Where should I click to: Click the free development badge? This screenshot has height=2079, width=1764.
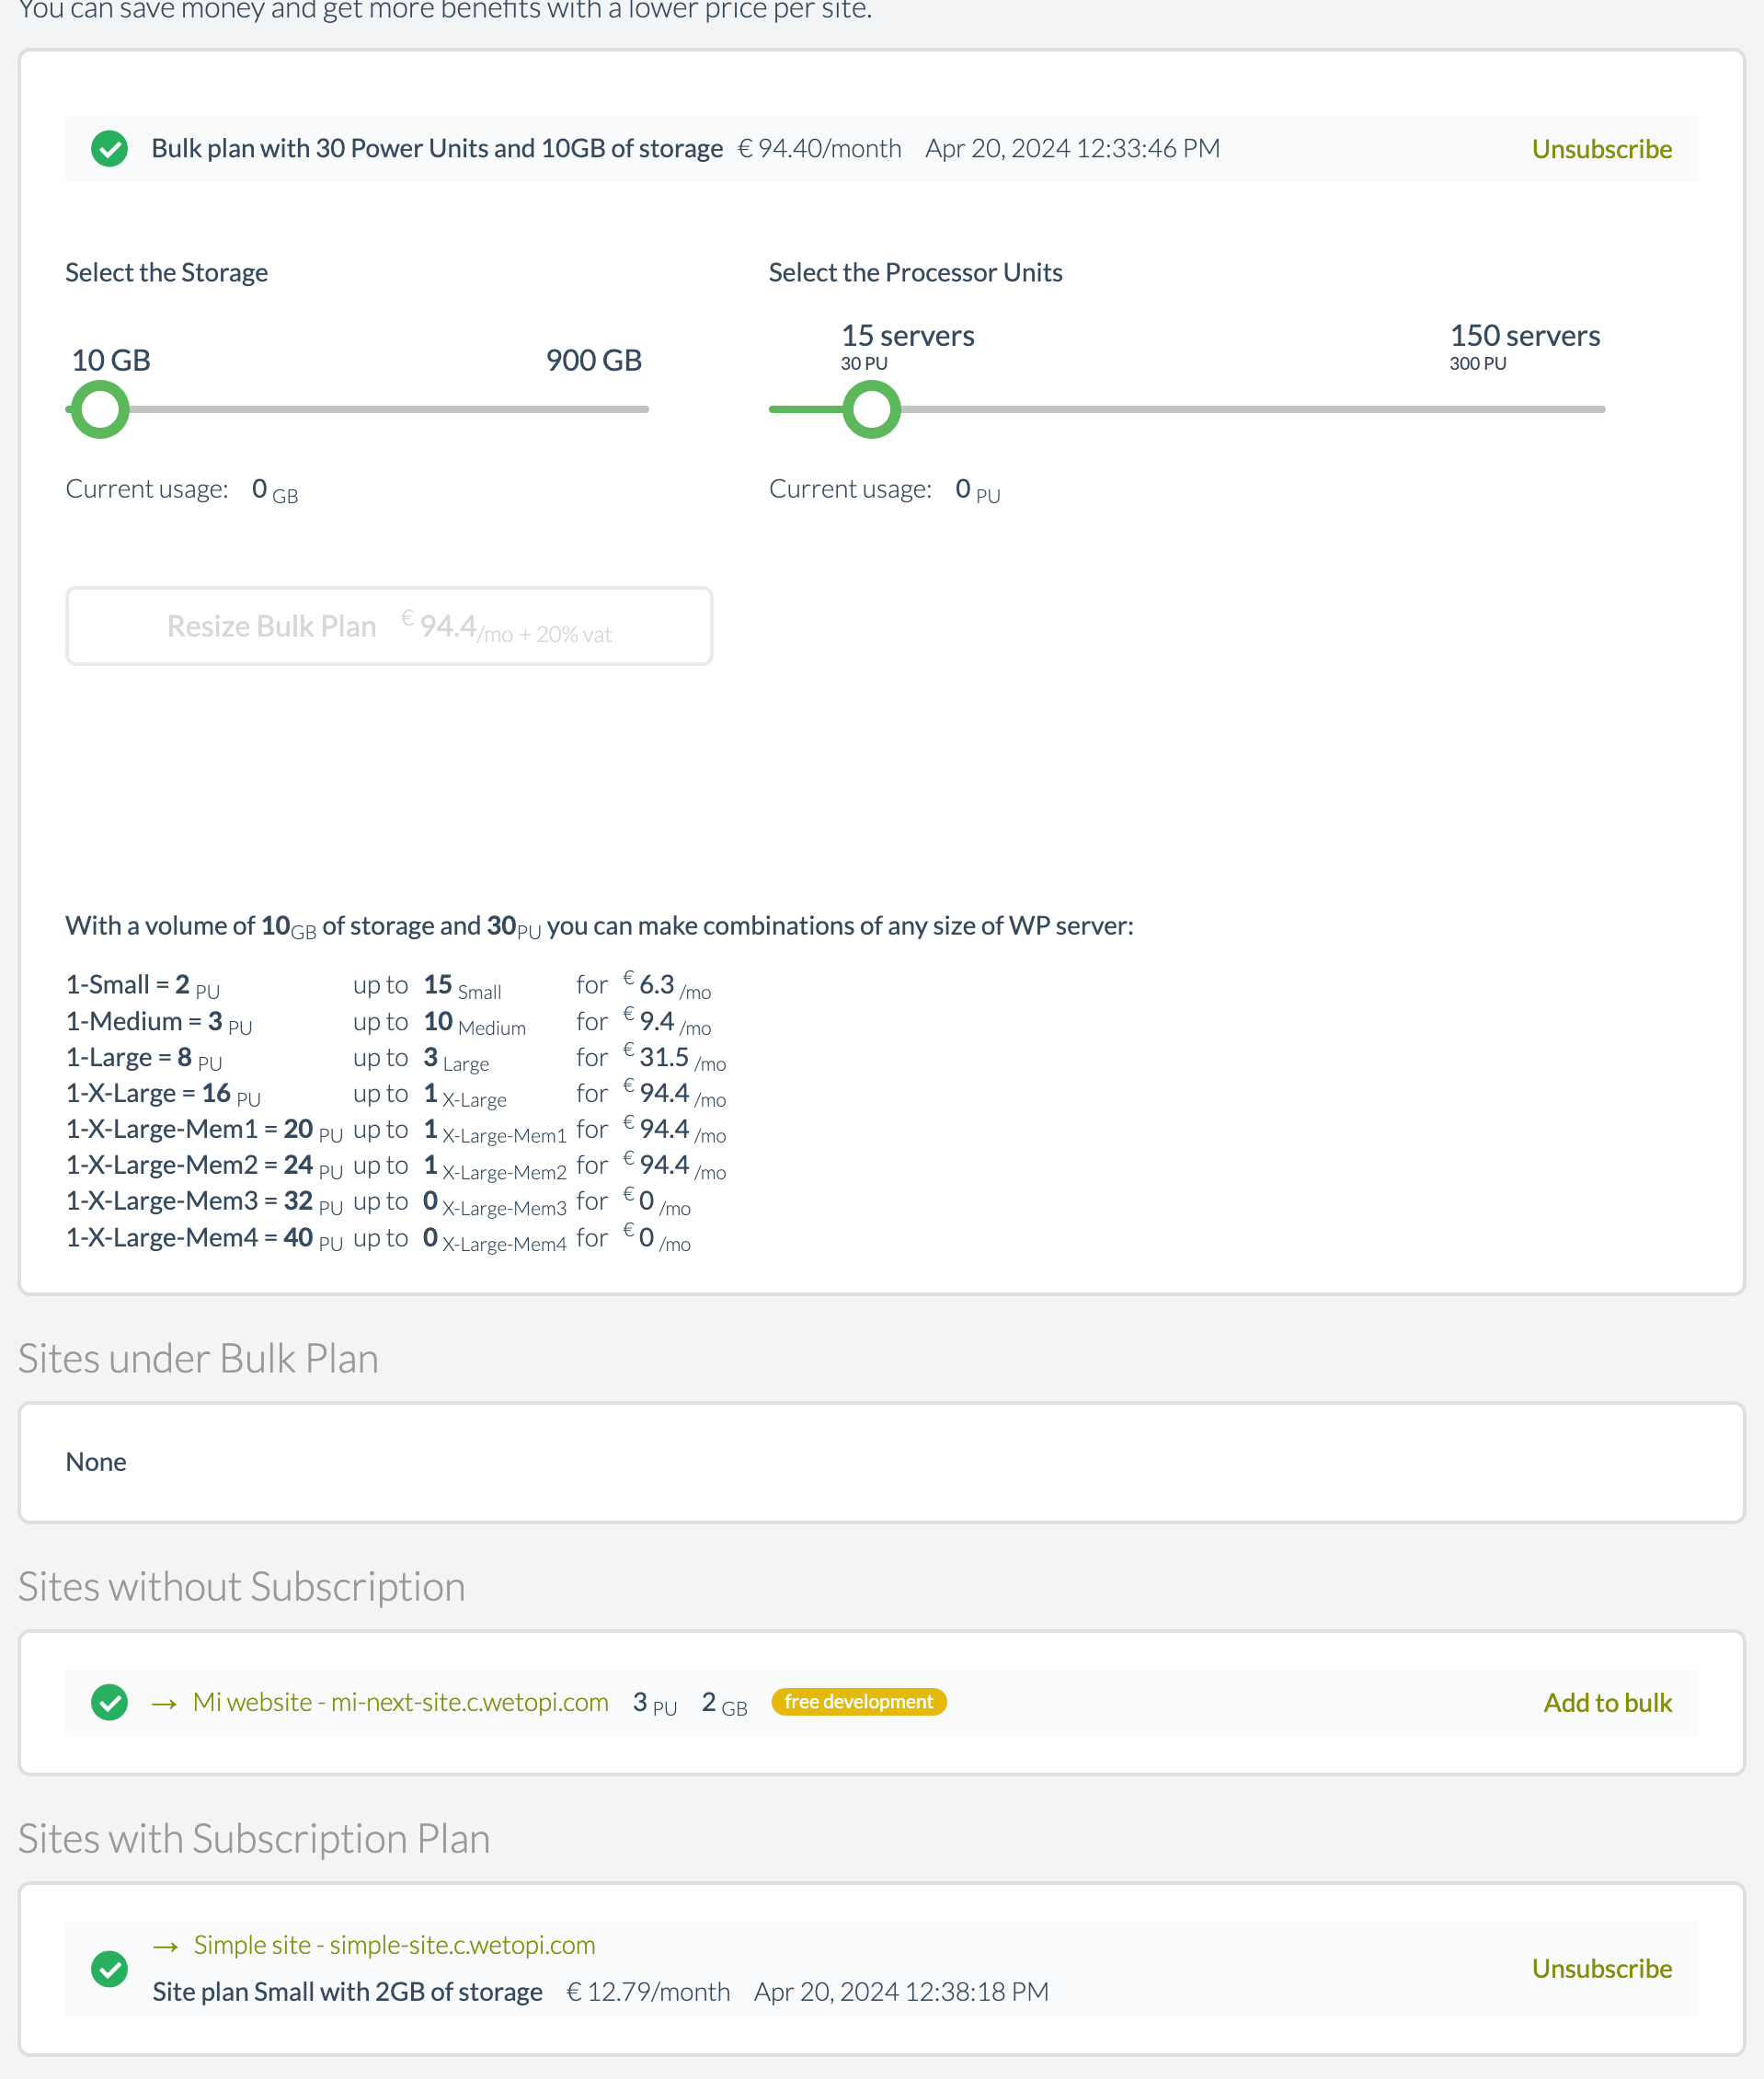pos(858,1701)
